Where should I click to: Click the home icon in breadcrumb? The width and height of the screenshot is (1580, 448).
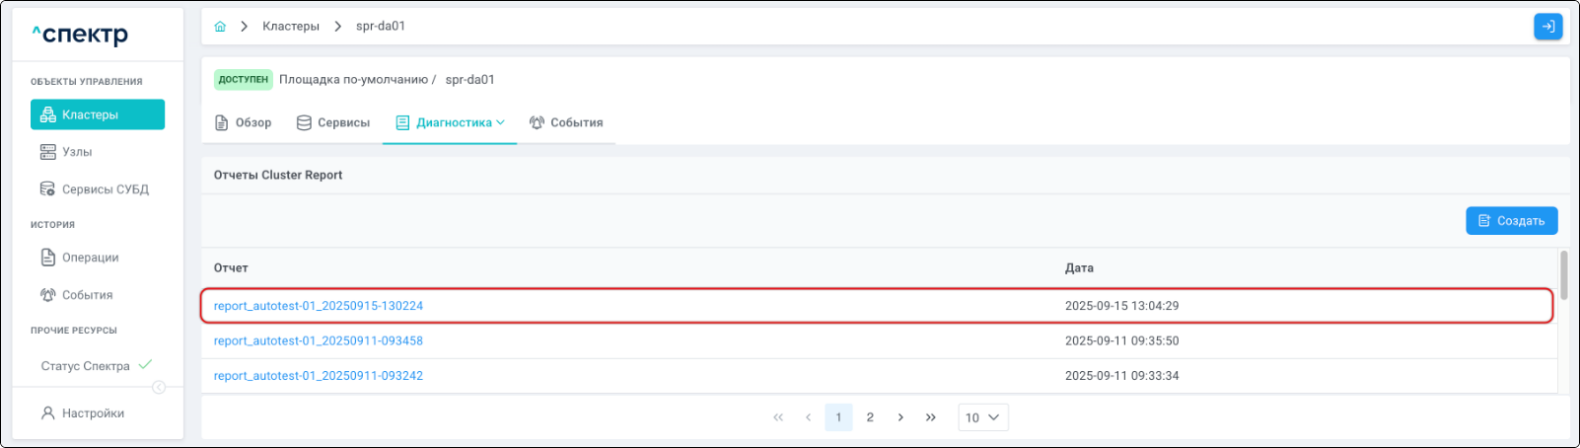pyautogui.click(x=220, y=27)
